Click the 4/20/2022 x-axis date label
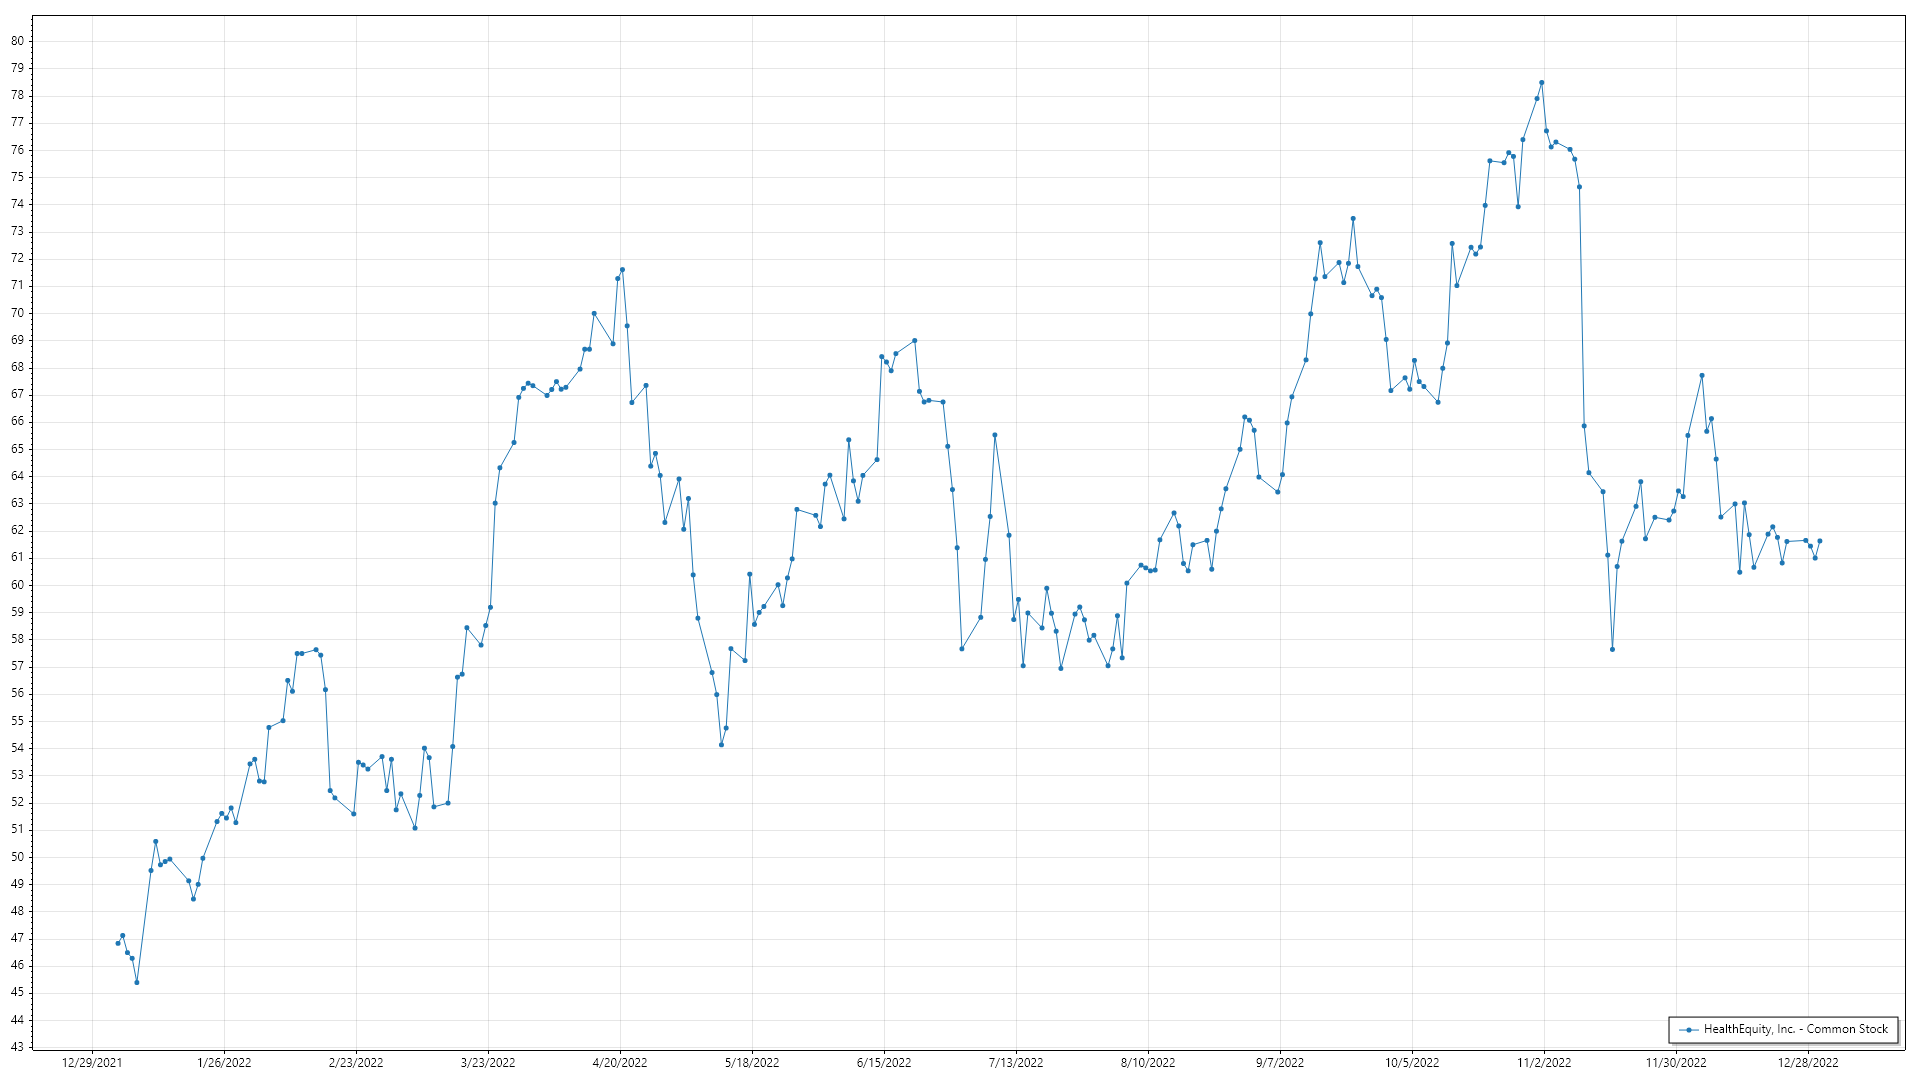Screen dimensions: 1920x1080 pos(620,1062)
